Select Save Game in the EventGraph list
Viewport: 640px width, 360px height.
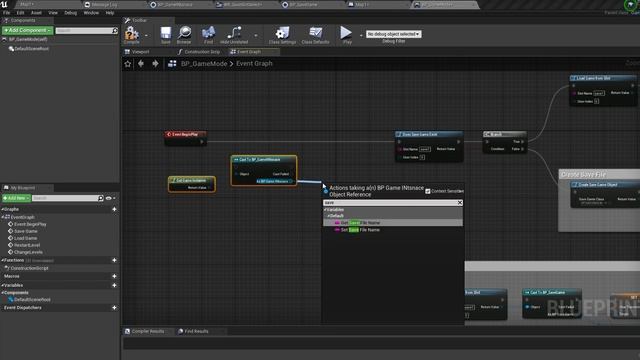25,231
